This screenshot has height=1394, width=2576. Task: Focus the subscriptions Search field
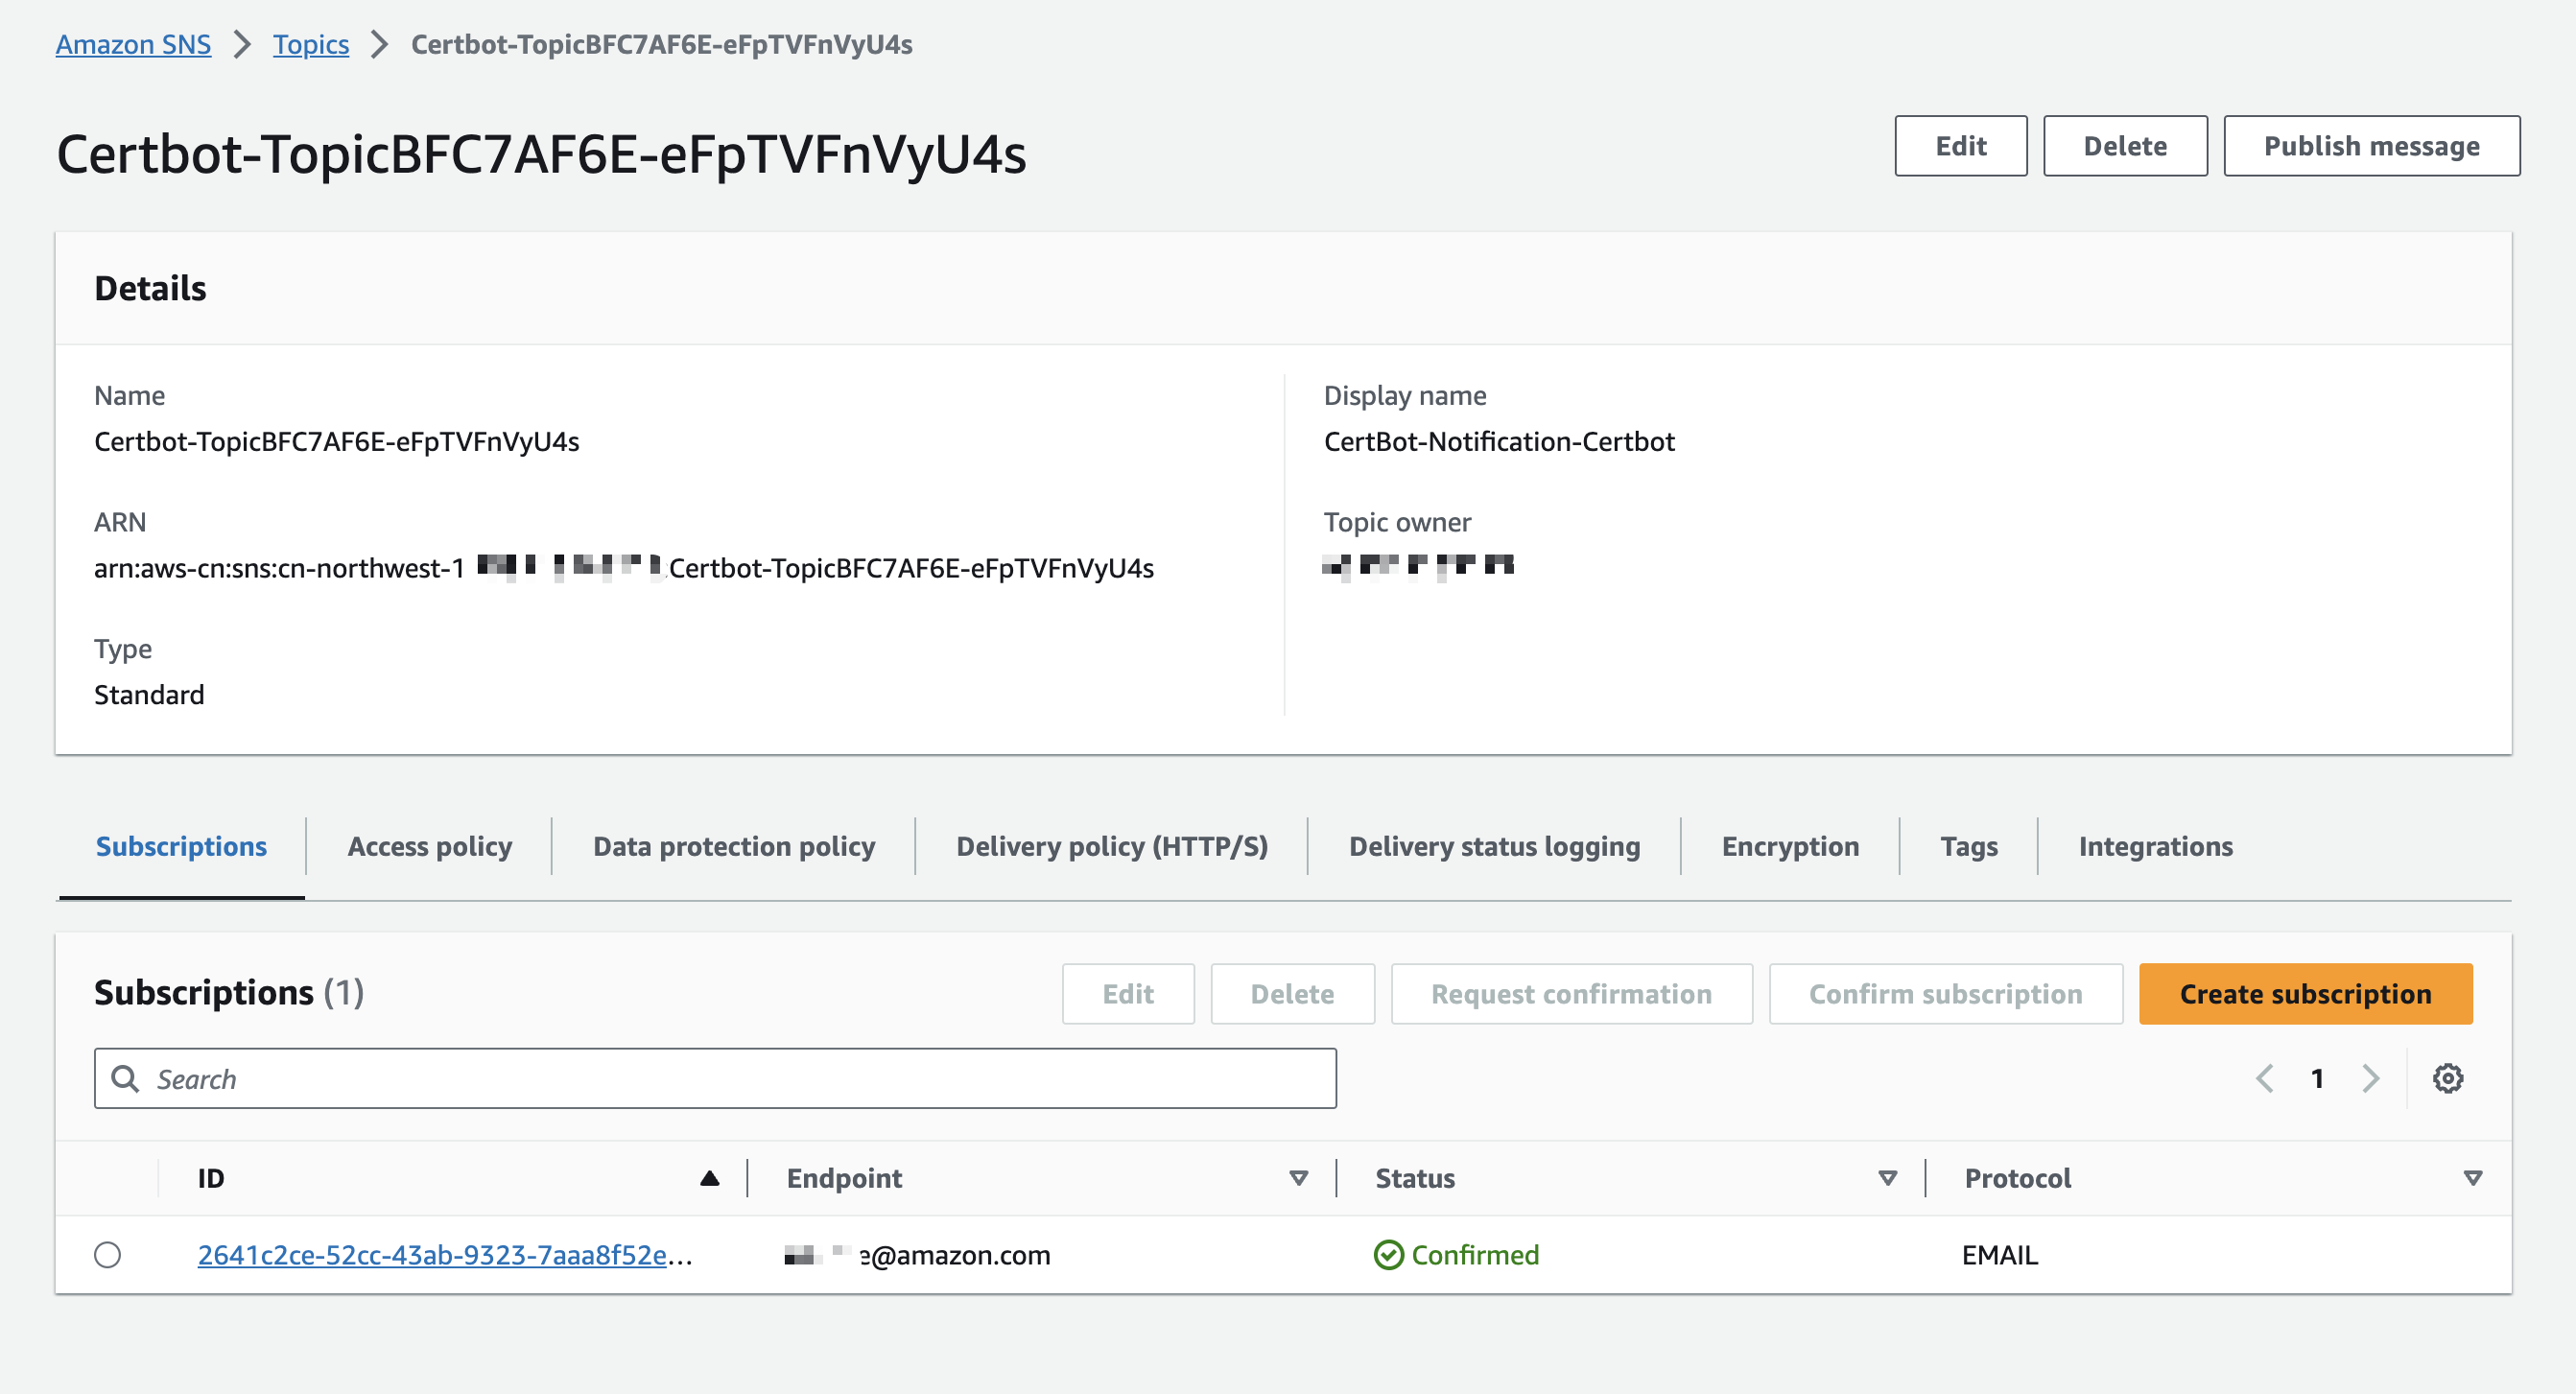point(715,1078)
